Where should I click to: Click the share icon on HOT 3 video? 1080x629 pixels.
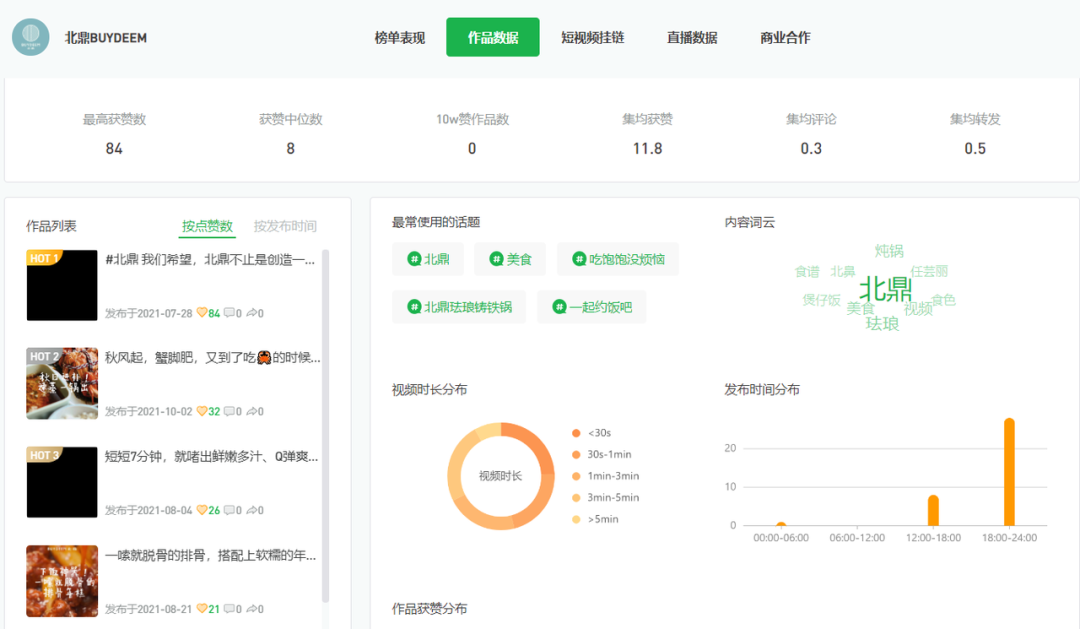tap(251, 510)
